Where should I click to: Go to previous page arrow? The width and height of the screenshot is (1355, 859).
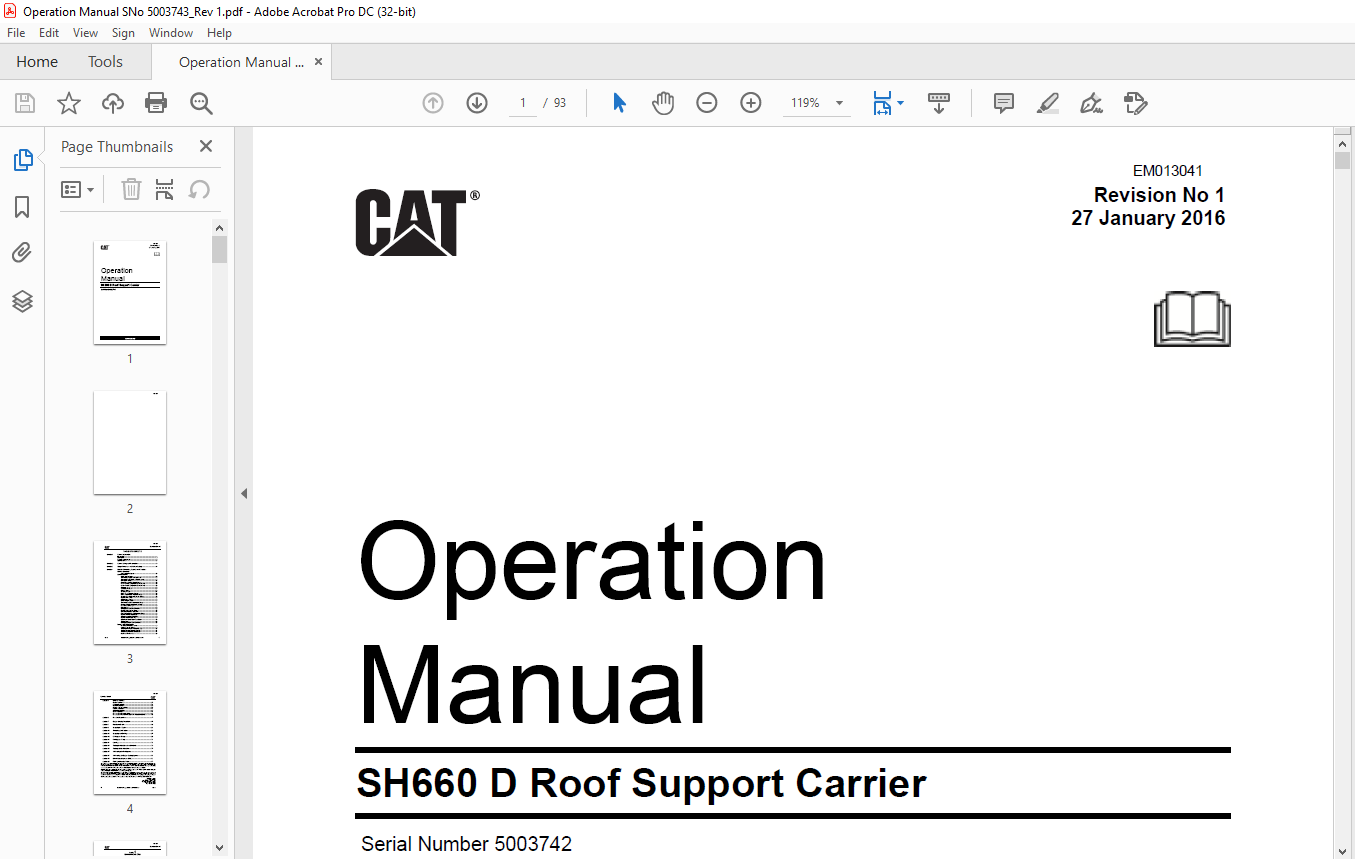point(433,103)
